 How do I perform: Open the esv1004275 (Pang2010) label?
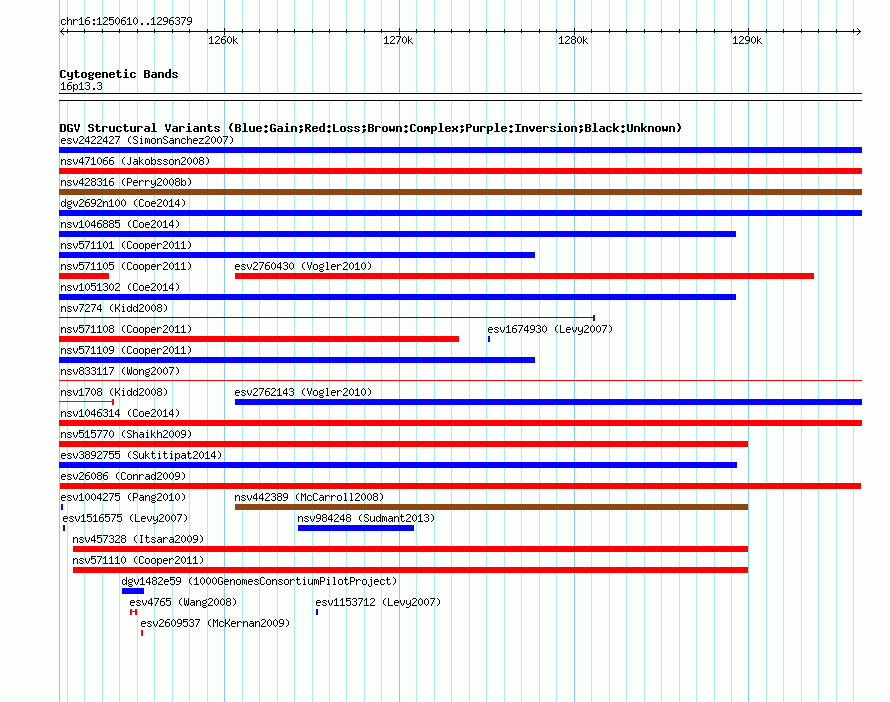click(123, 497)
